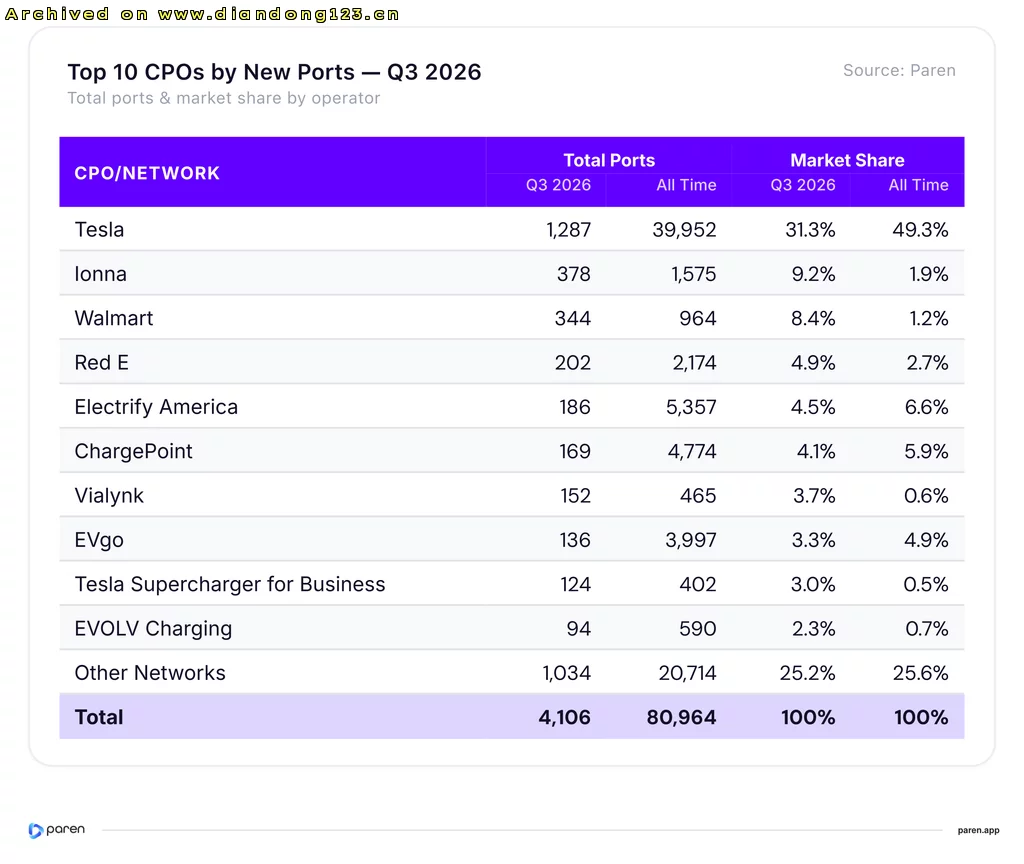Click the '31.3%' market share value
This screenshot has width=1024, height=864.
point(810,230)
